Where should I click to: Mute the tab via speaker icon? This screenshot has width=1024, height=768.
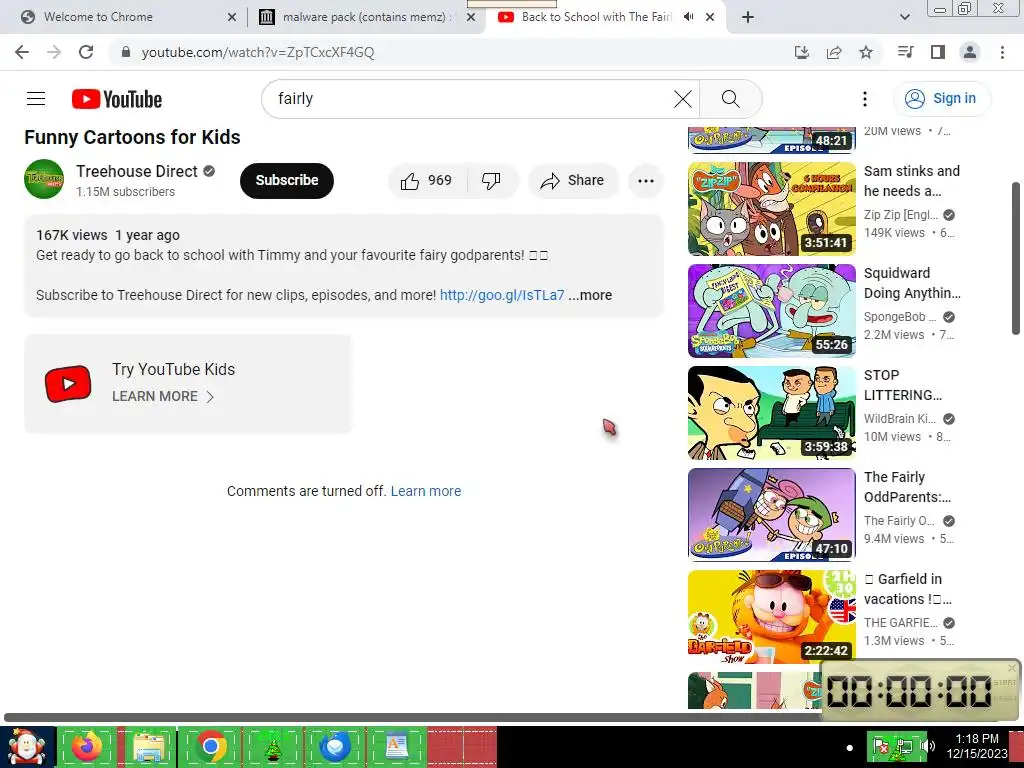point(688,17)
